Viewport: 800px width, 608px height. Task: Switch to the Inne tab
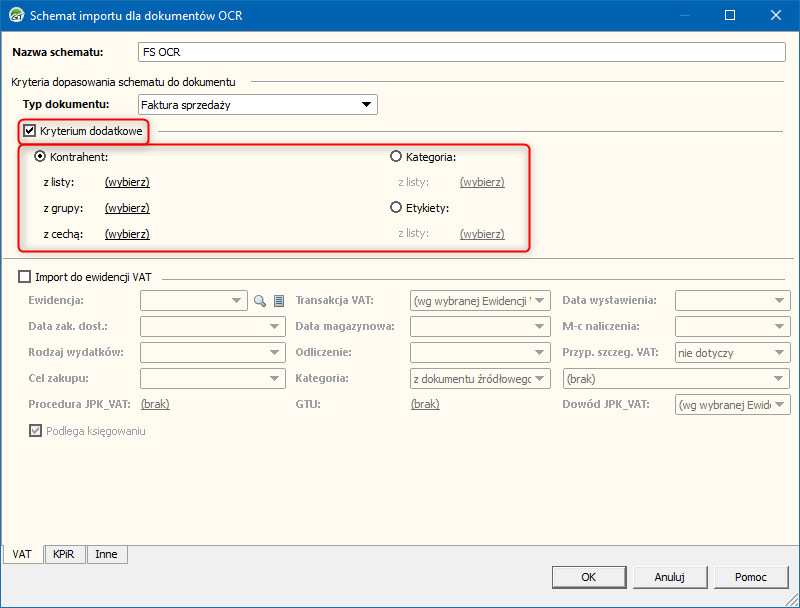coord(106,554)
